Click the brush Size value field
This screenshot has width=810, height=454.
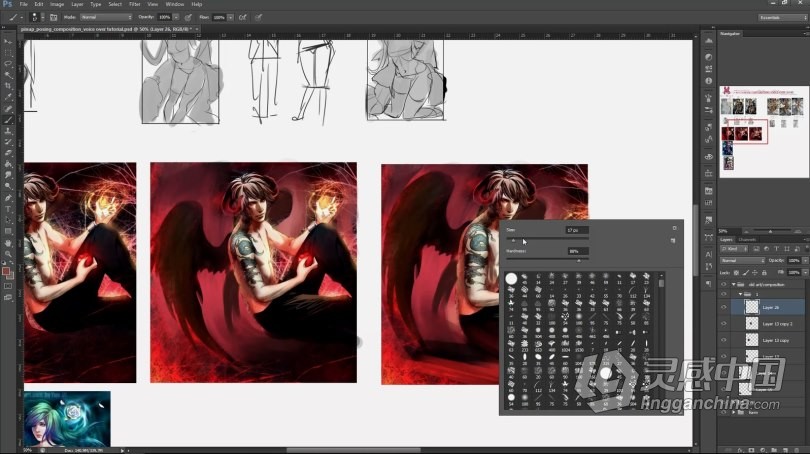577,230
